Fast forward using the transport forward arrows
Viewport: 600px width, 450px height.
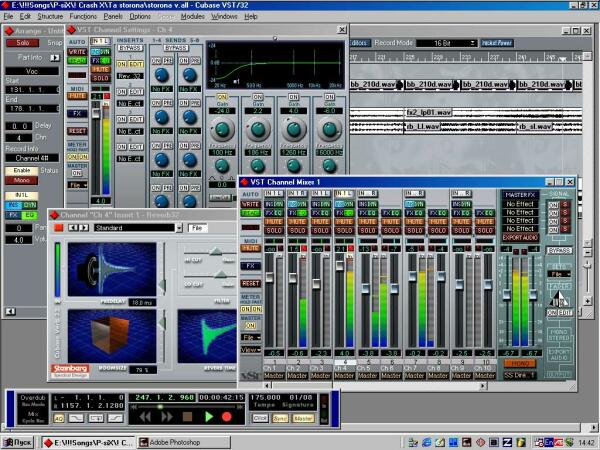pos(167,417)
